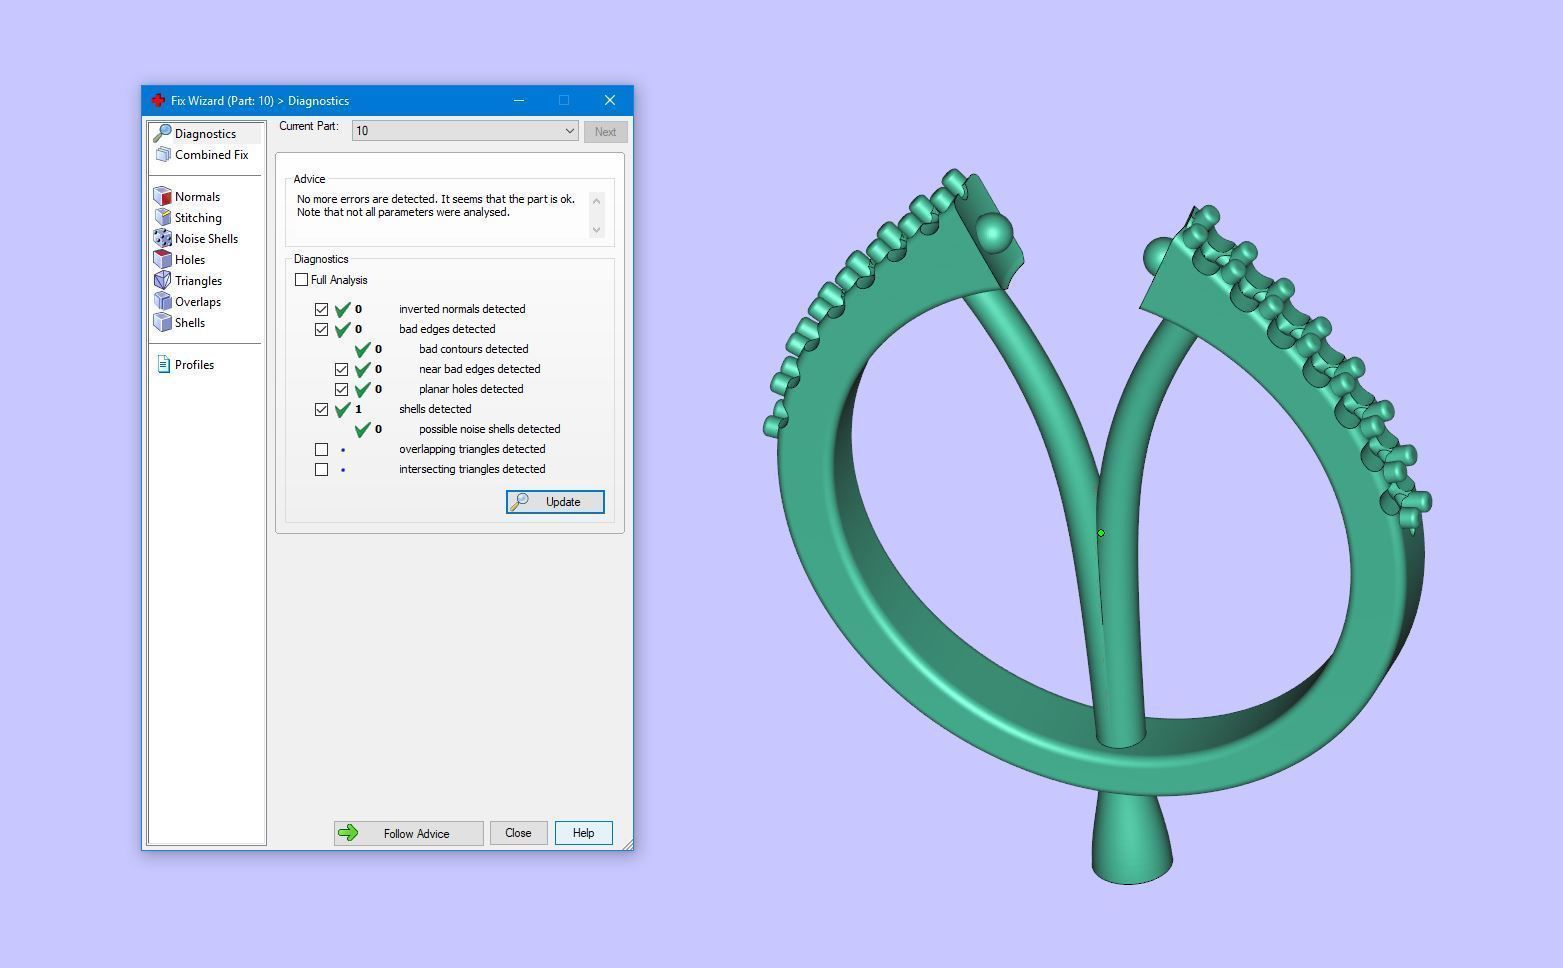Click the Diagnostics magnifier icon
Image resolution: width=1563 pixels, height=968 pixels.
click(x=162, y=133)
